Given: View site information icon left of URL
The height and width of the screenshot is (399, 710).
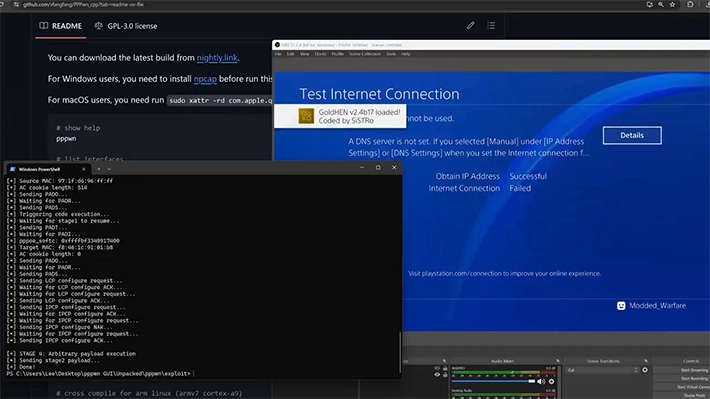Looking at the screenshot, I should click(16, 5).
